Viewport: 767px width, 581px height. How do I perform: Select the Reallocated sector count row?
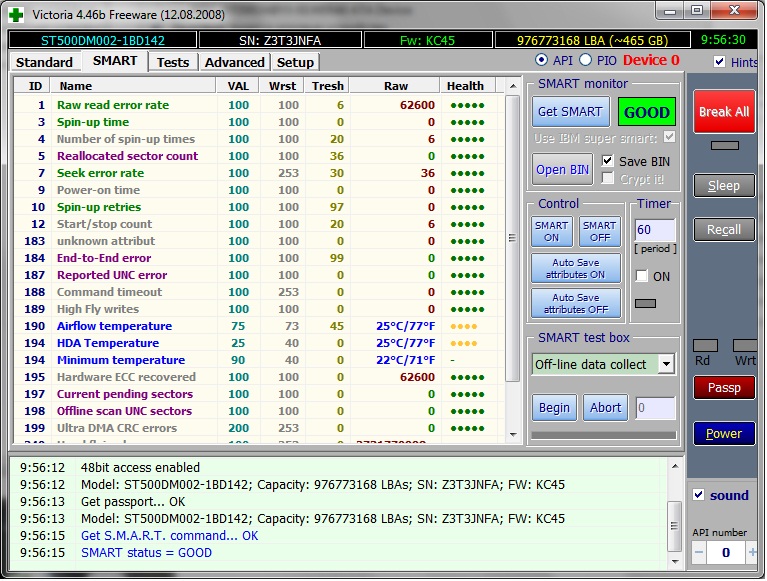(258, 156)
